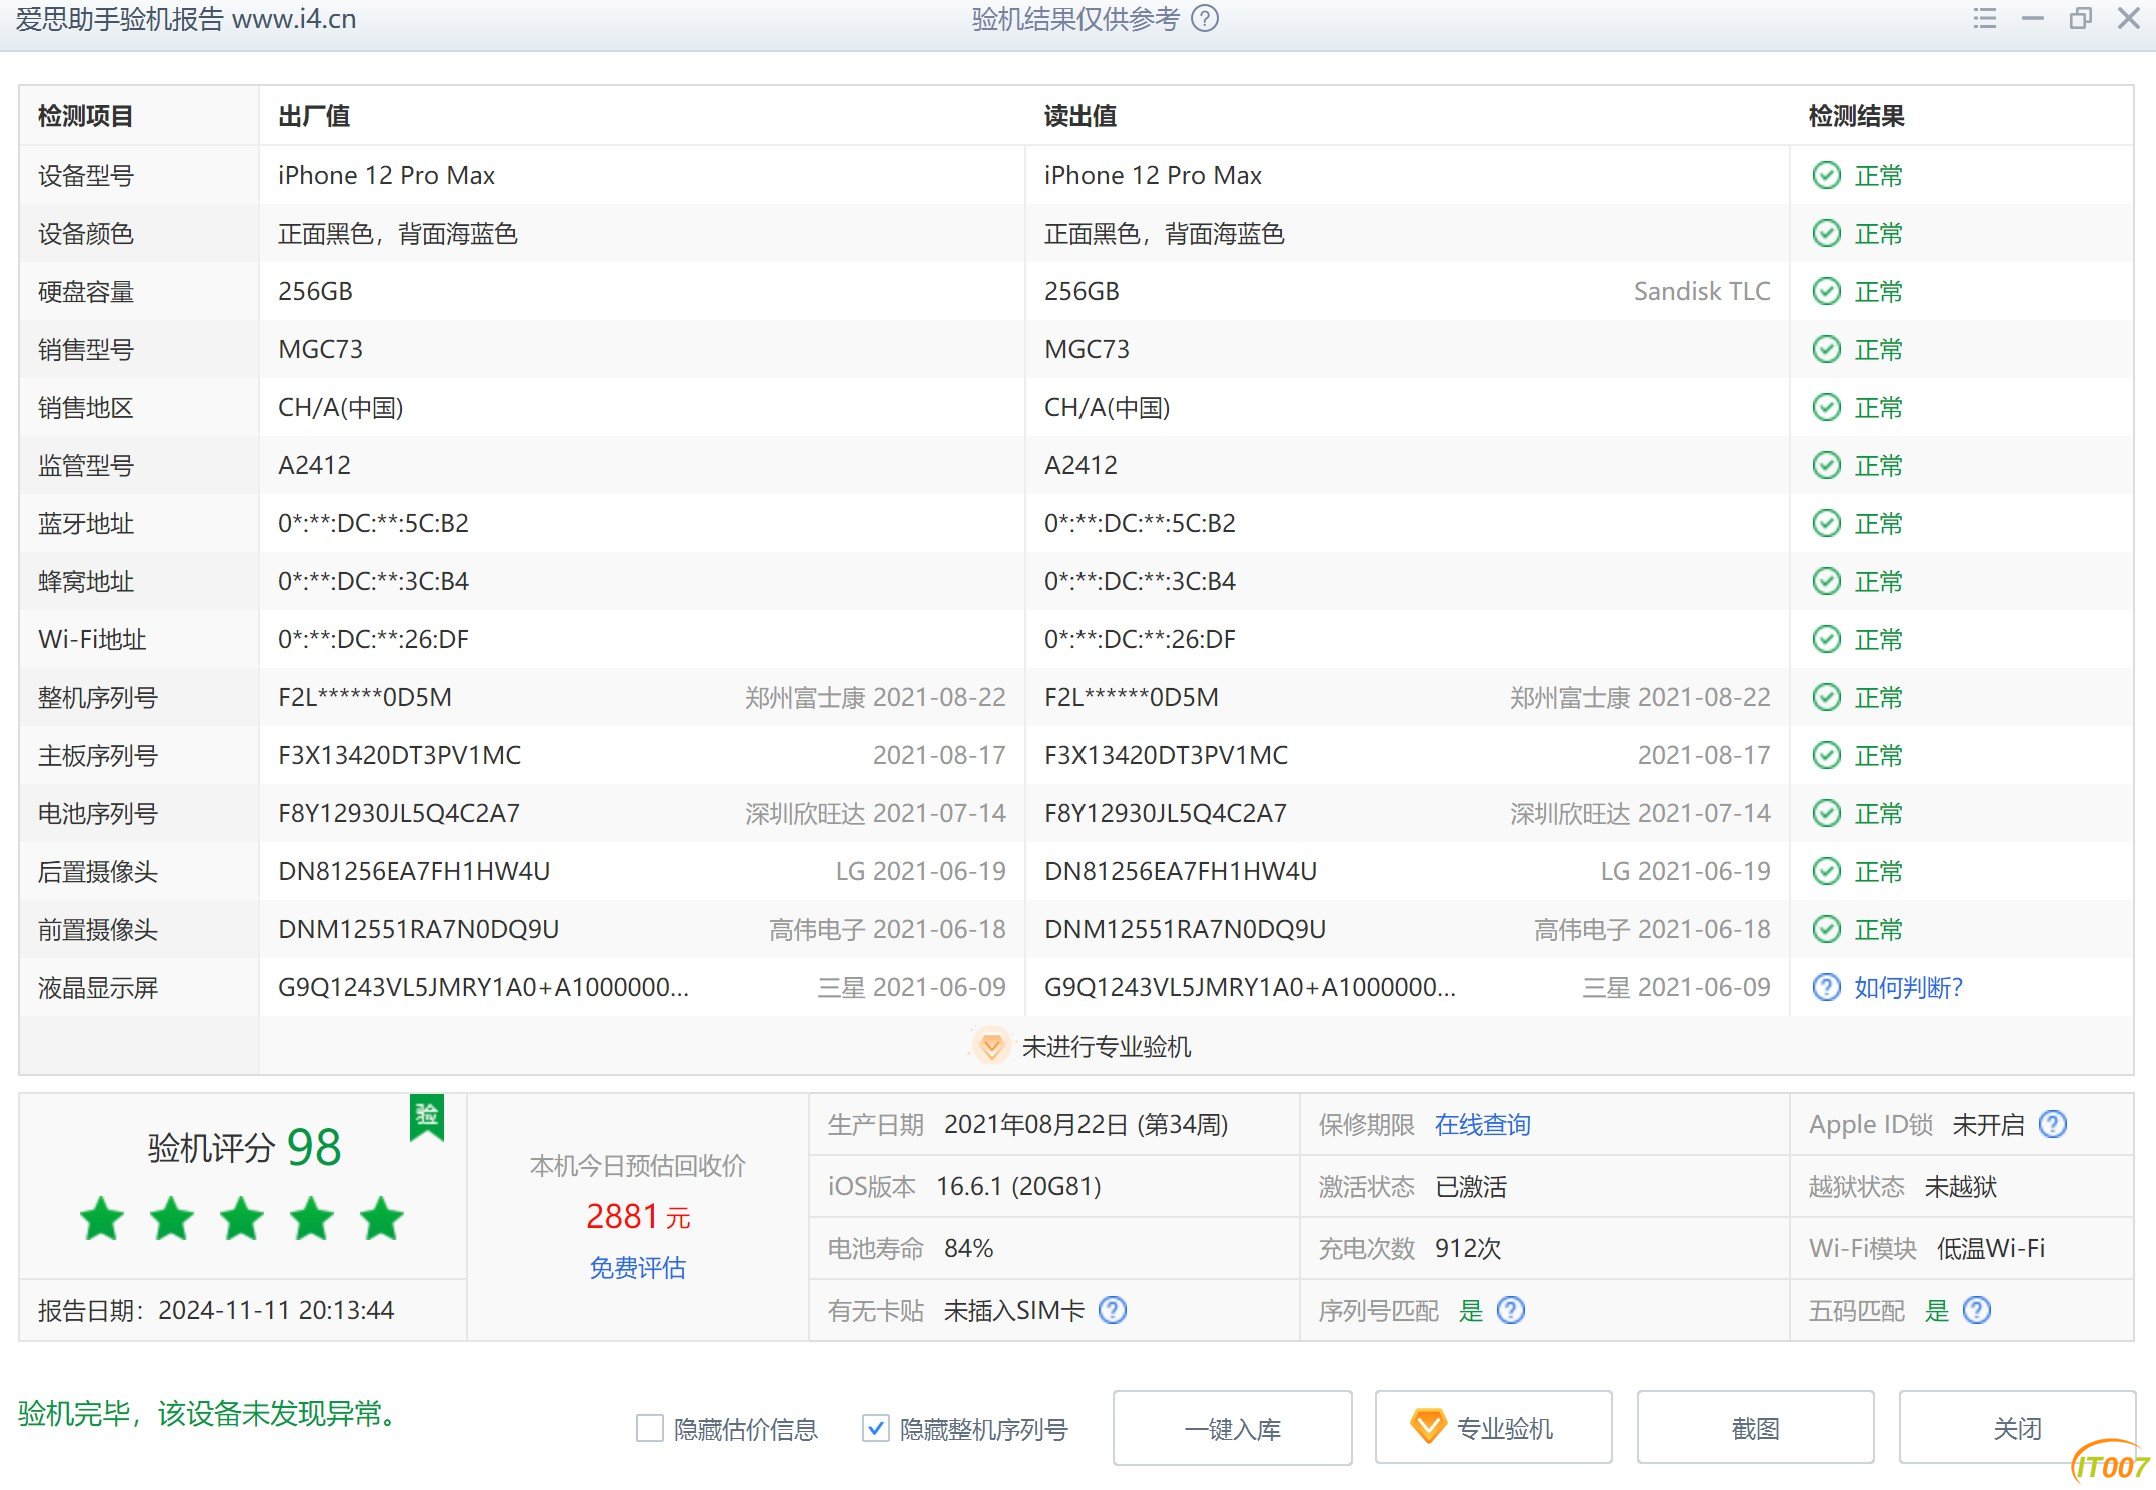Click the 专业验机 button
2156x1490 pixels.
(1494, 1429)
